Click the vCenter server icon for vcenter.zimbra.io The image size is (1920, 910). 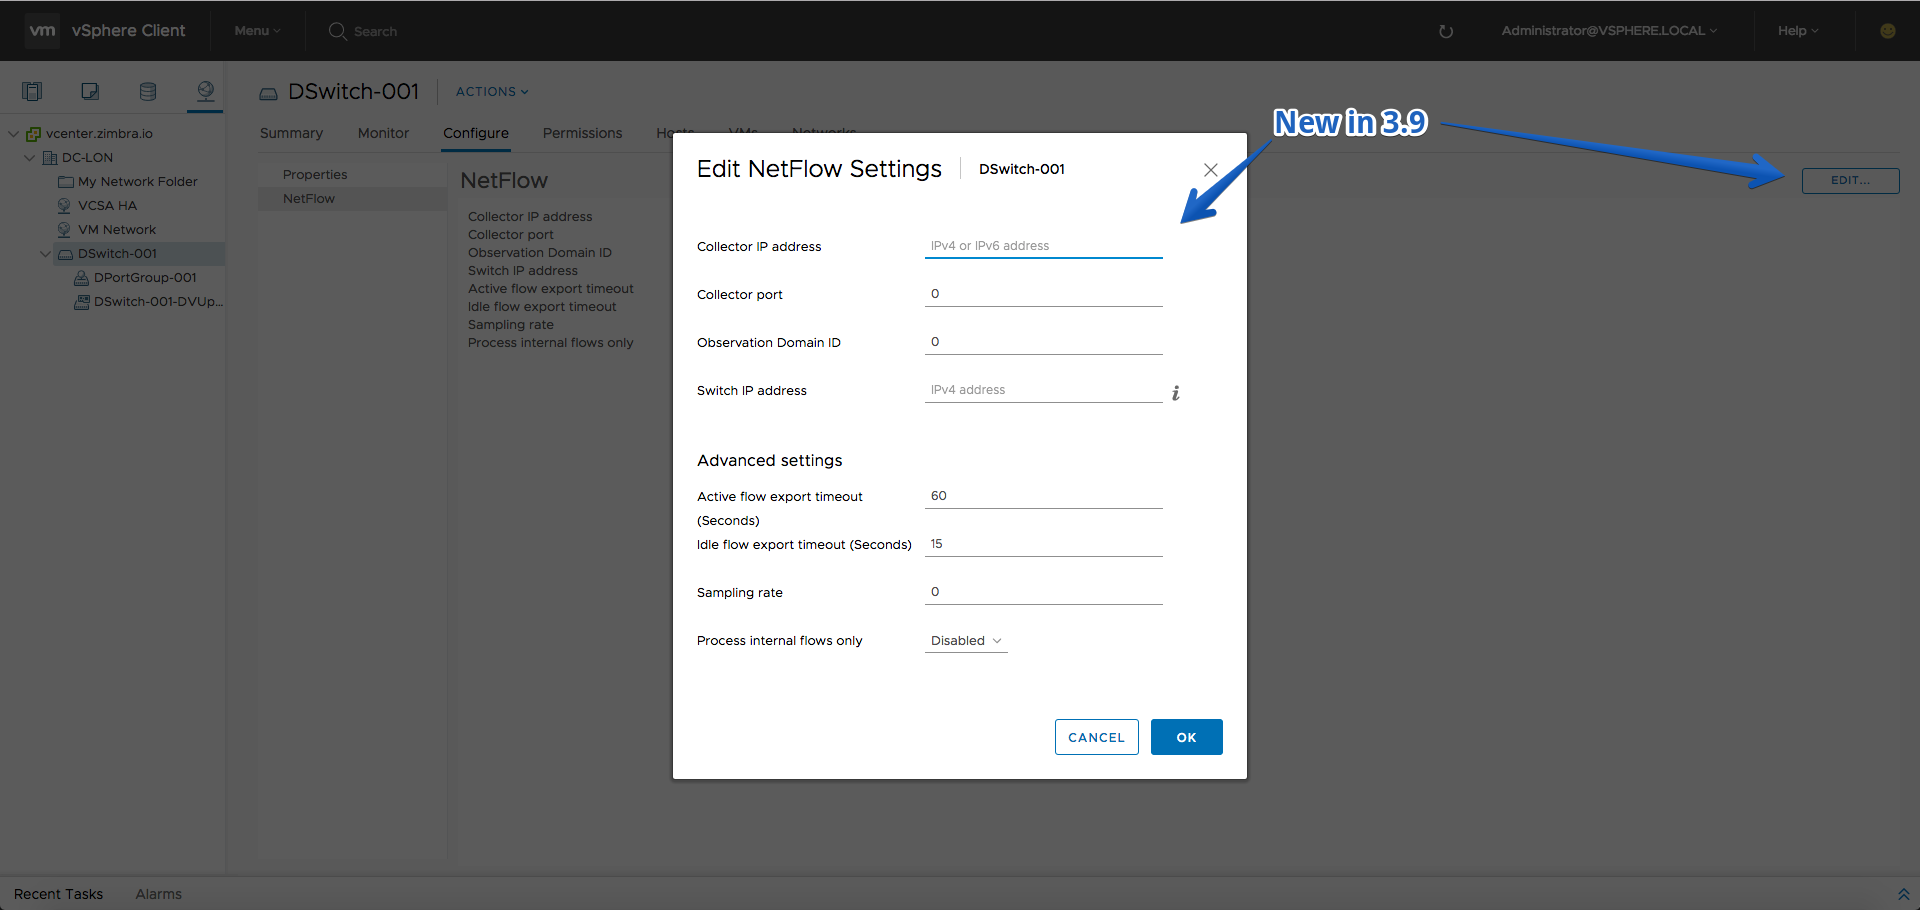(34, 134)
